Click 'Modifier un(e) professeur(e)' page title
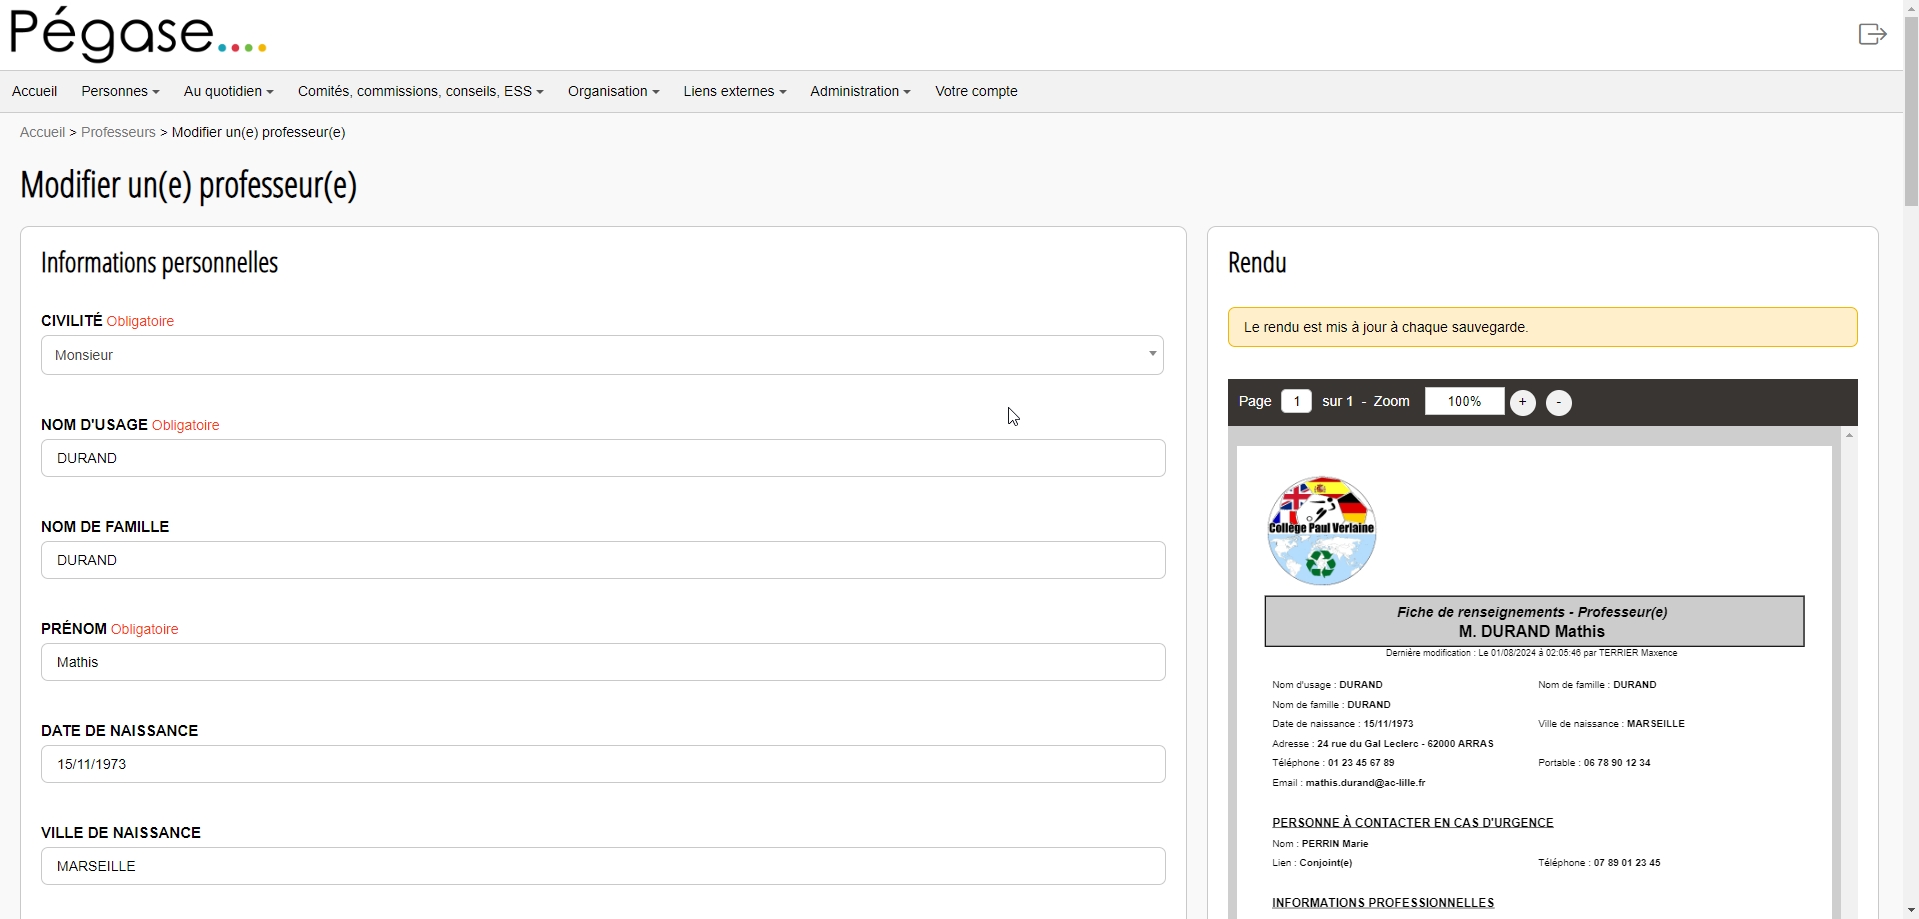The width and height of the screenshot is (1919, 919). pyautogui.click(x=188, y=185)
